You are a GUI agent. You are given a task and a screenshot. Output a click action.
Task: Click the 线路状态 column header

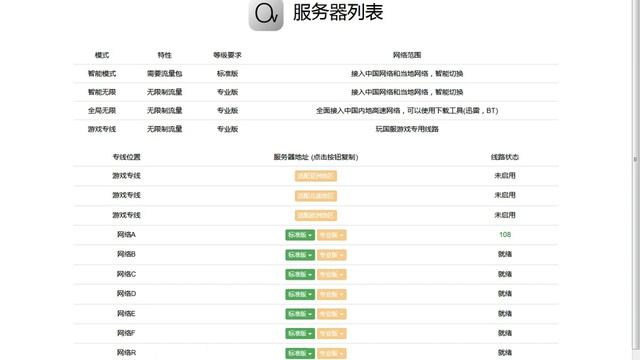pyautogui.click(x=505, y=157)
